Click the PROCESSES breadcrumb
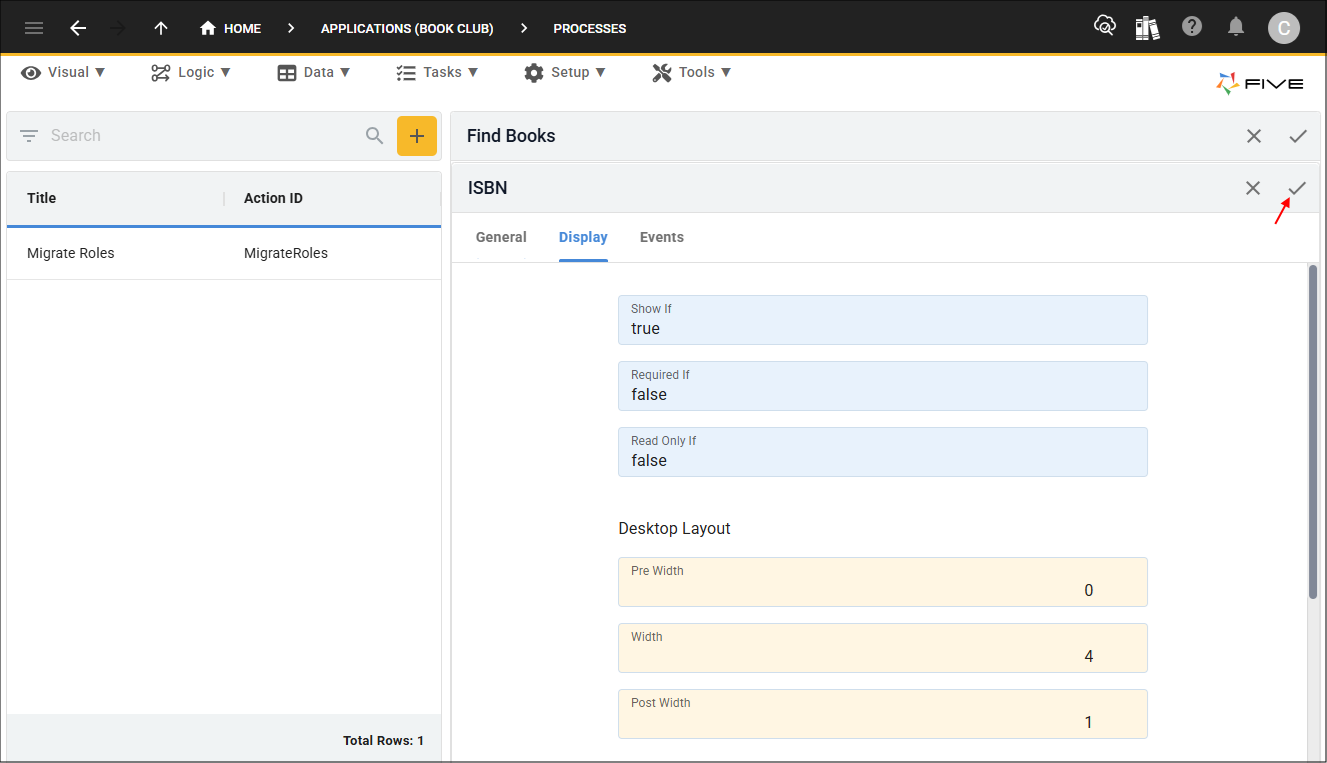 pos(590,28)
